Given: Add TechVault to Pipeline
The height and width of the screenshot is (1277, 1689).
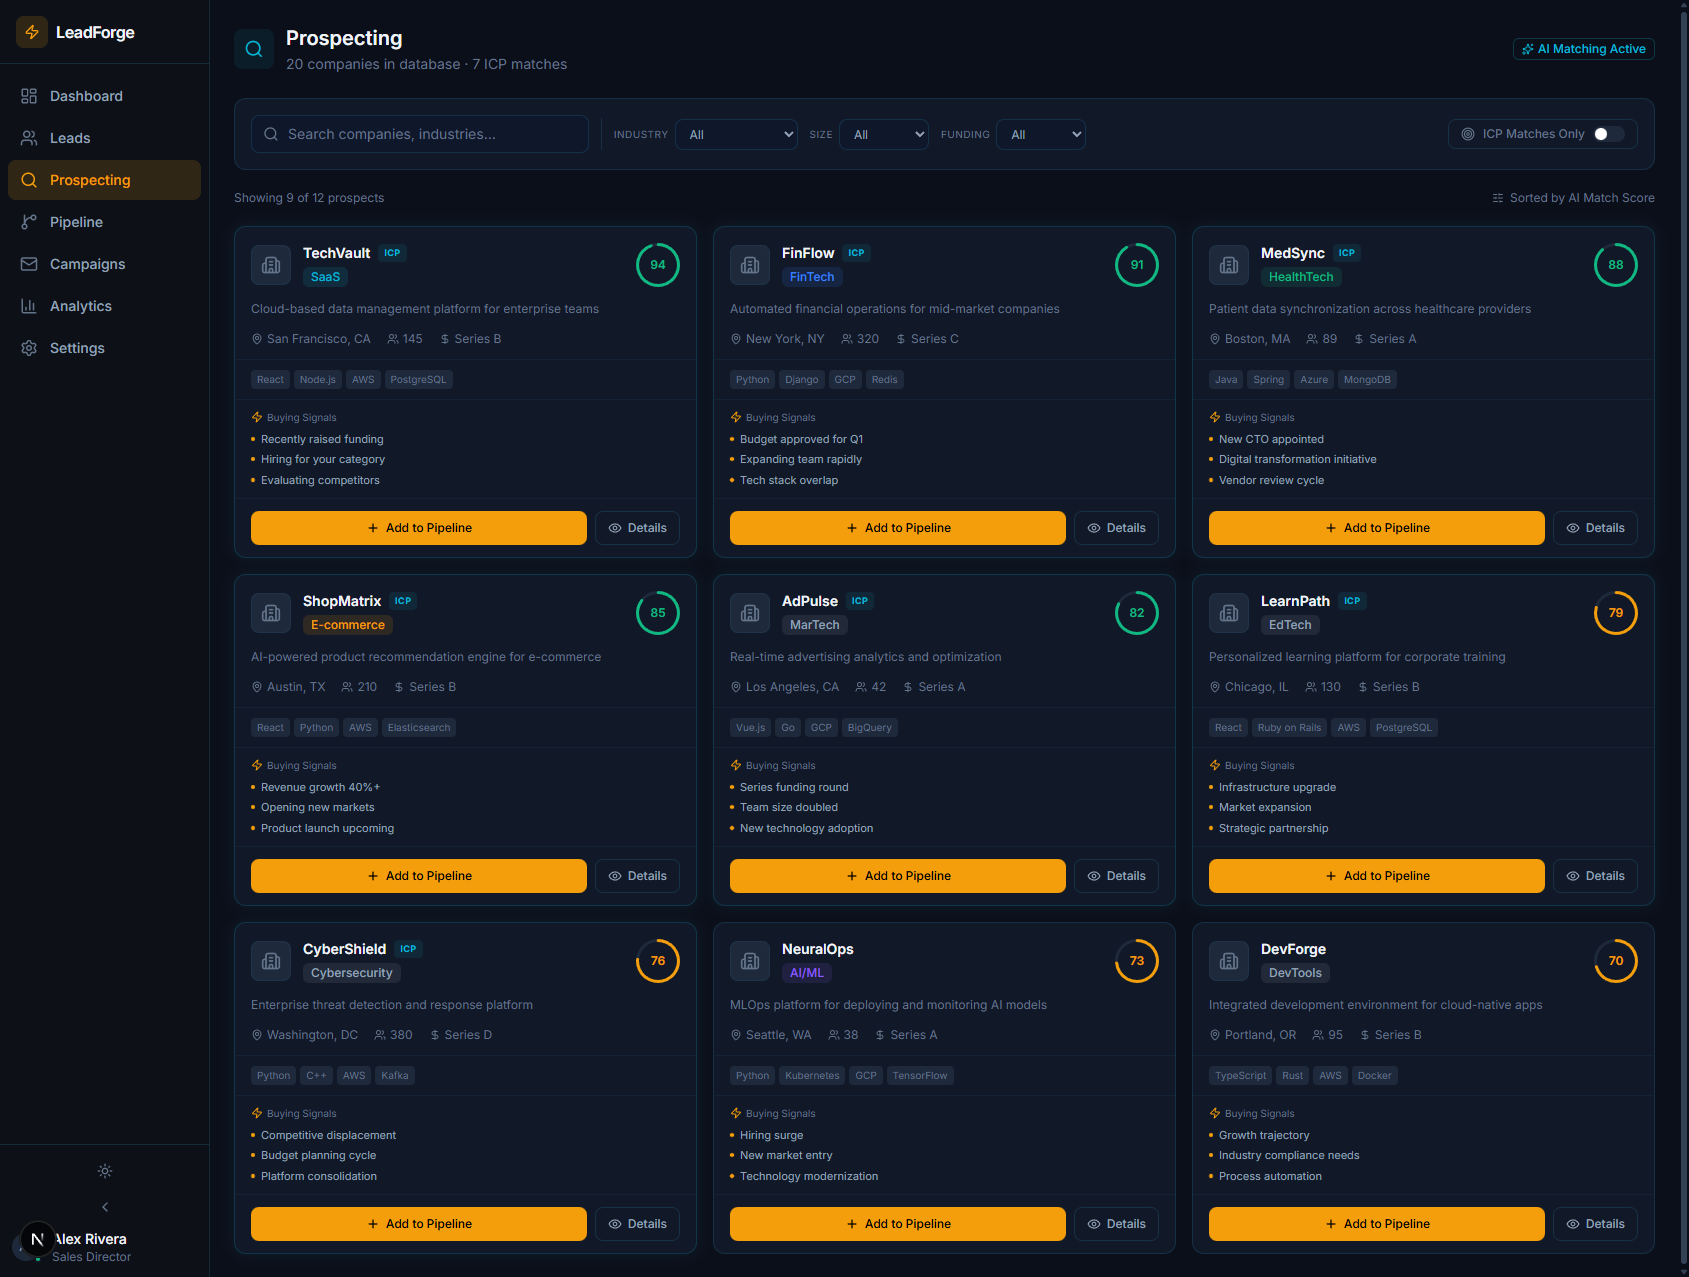Looking at the screenshot, I should 418,527.
